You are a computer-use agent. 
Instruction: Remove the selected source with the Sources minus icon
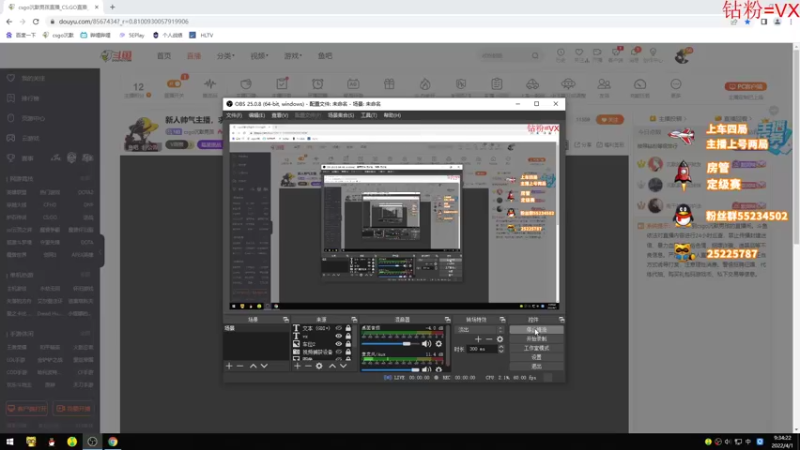308,366
